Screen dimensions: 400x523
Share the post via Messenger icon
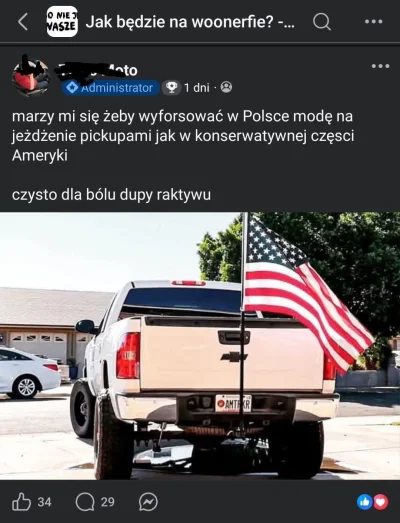pyautogui.click(x=148, y=502)
